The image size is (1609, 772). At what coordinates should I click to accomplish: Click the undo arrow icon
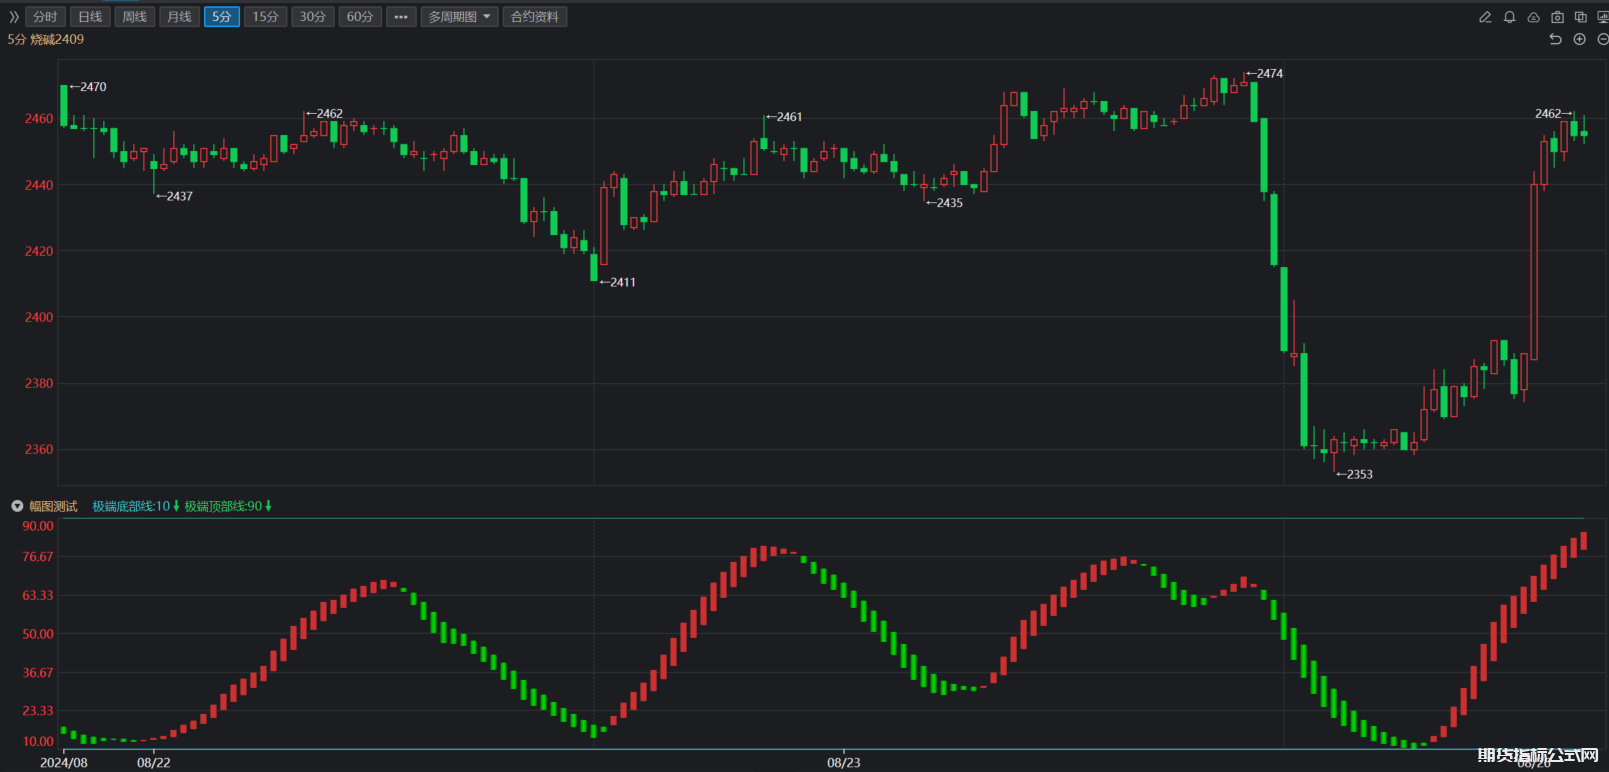click(x=1555, y=39)
